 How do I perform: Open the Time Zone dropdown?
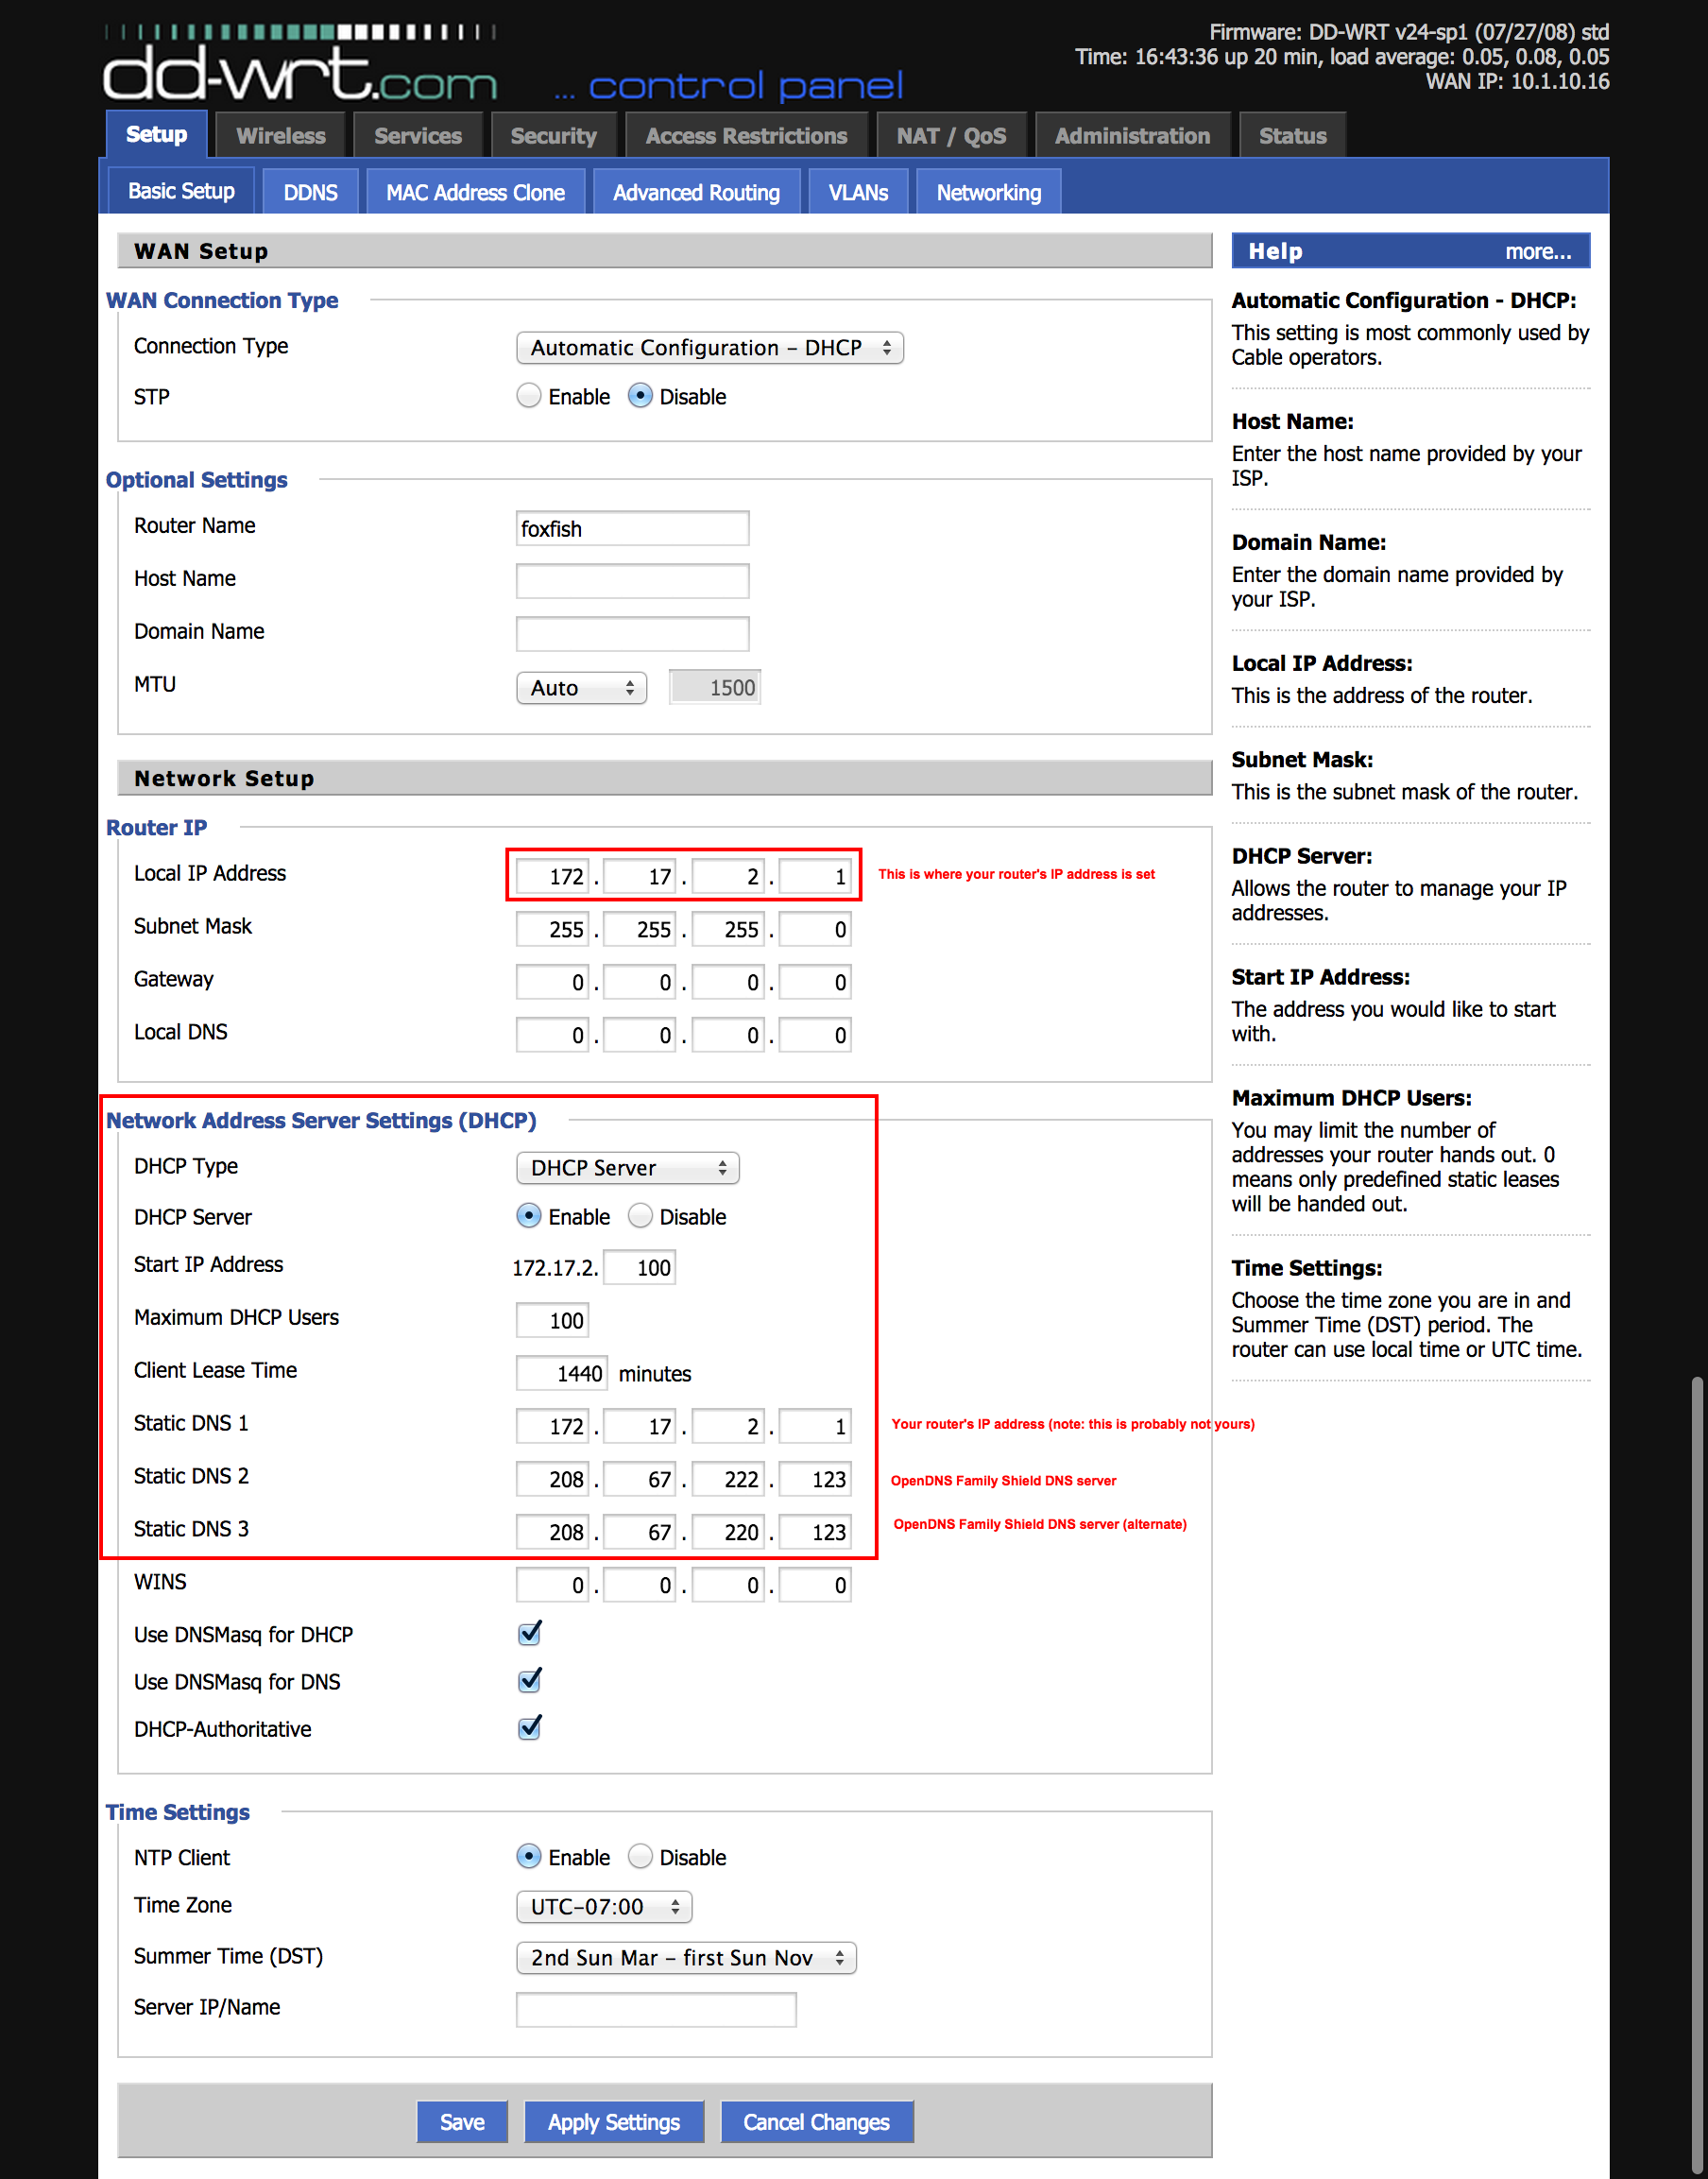point(603,1907)
